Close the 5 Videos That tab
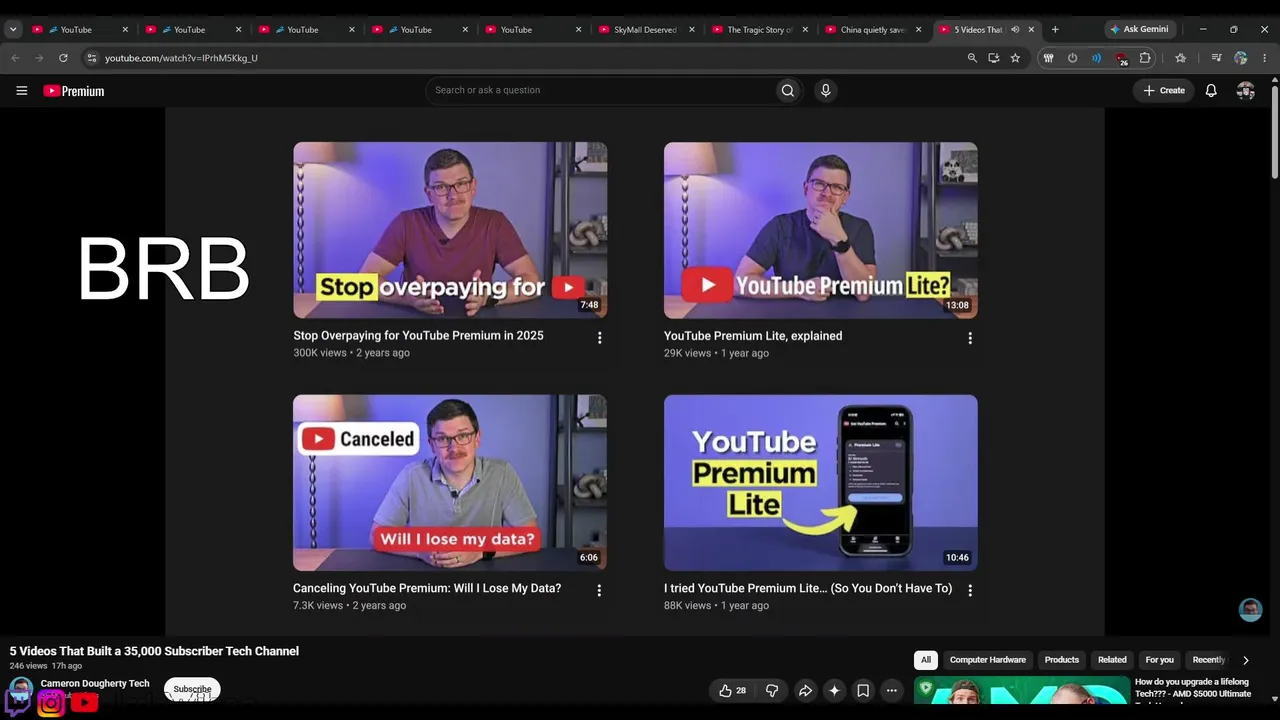This screenshot has height=720, width=1280. [x=1031, y=30]
